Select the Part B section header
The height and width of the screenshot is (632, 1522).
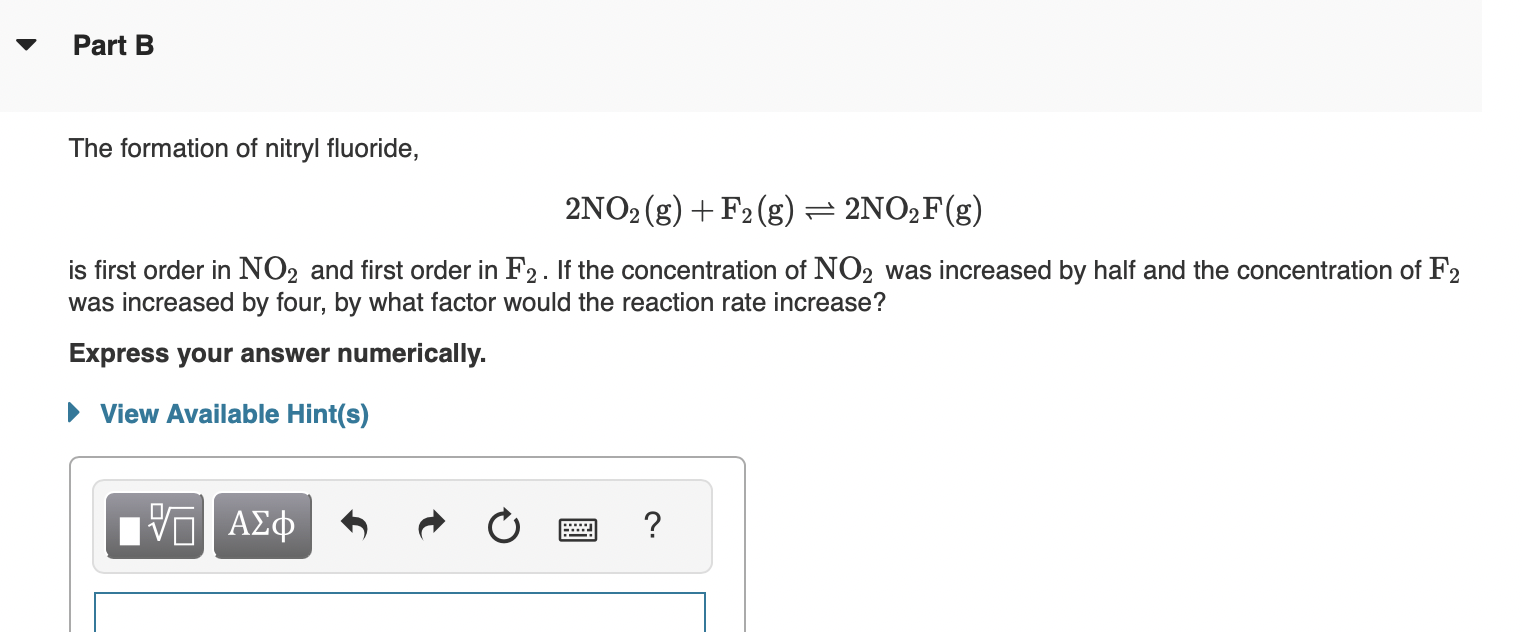pyautogui.click(x=113, y=45)
